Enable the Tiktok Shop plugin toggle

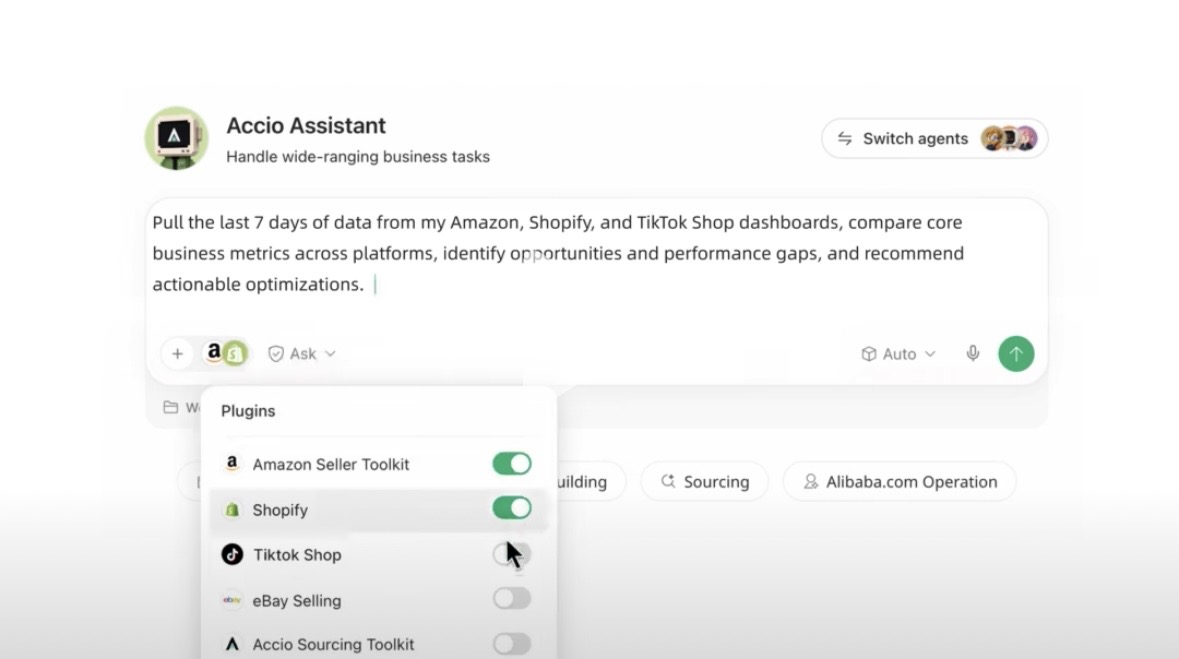(512, 554)
